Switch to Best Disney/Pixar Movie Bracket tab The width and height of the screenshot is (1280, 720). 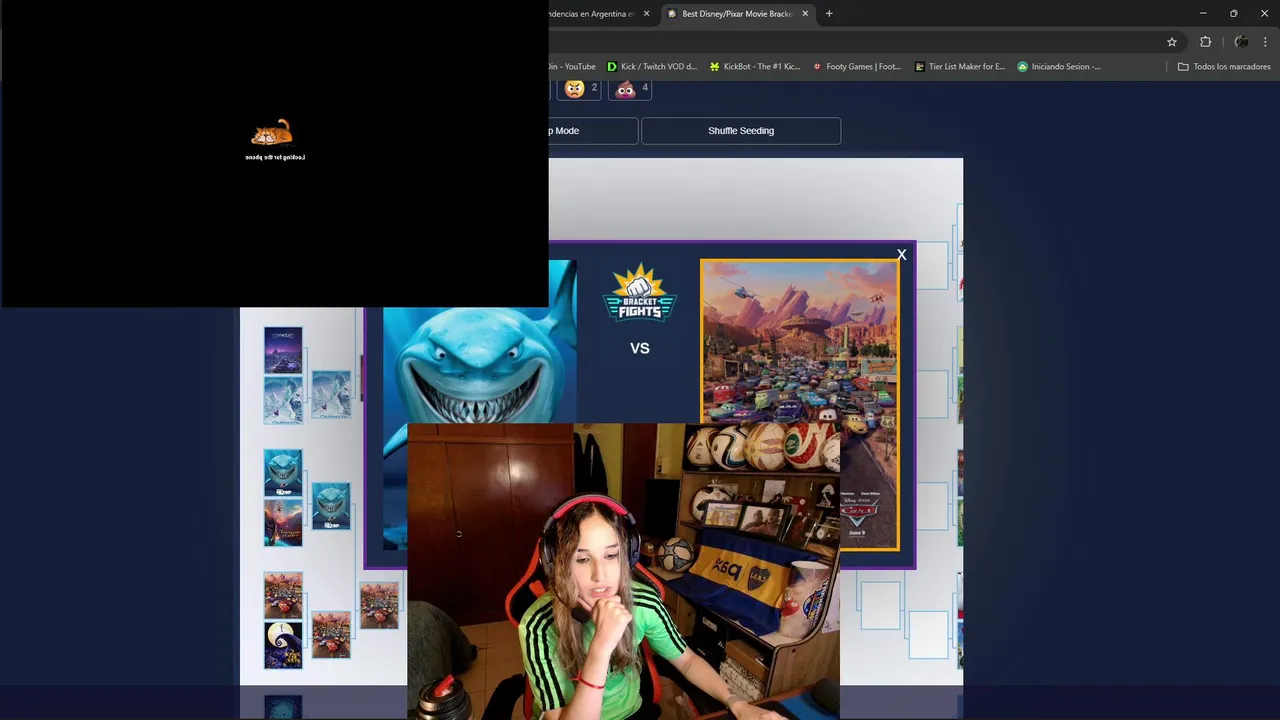(738, 14)
